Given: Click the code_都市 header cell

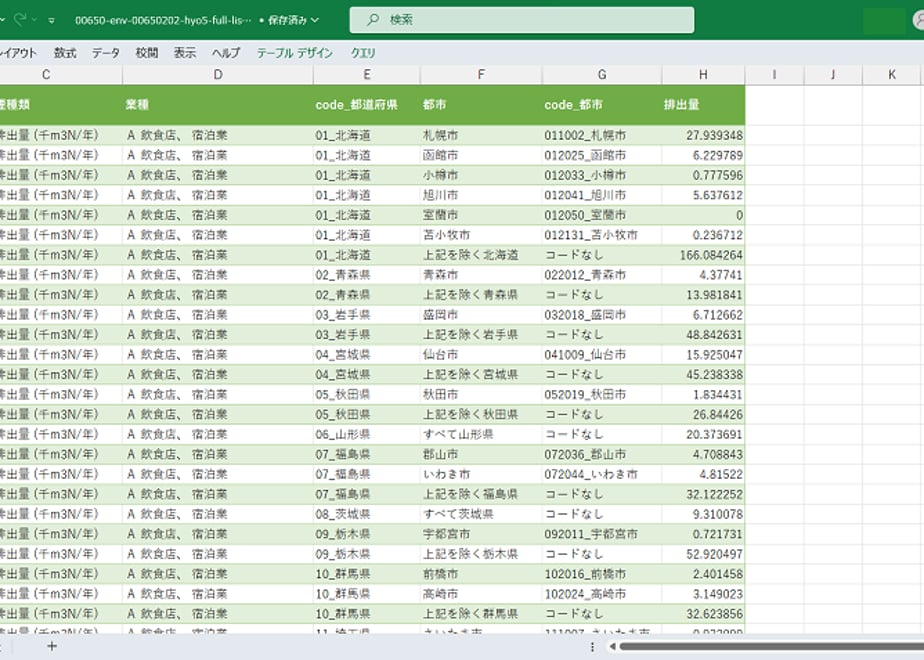Looking at the screenshot, I should (602, 105).
